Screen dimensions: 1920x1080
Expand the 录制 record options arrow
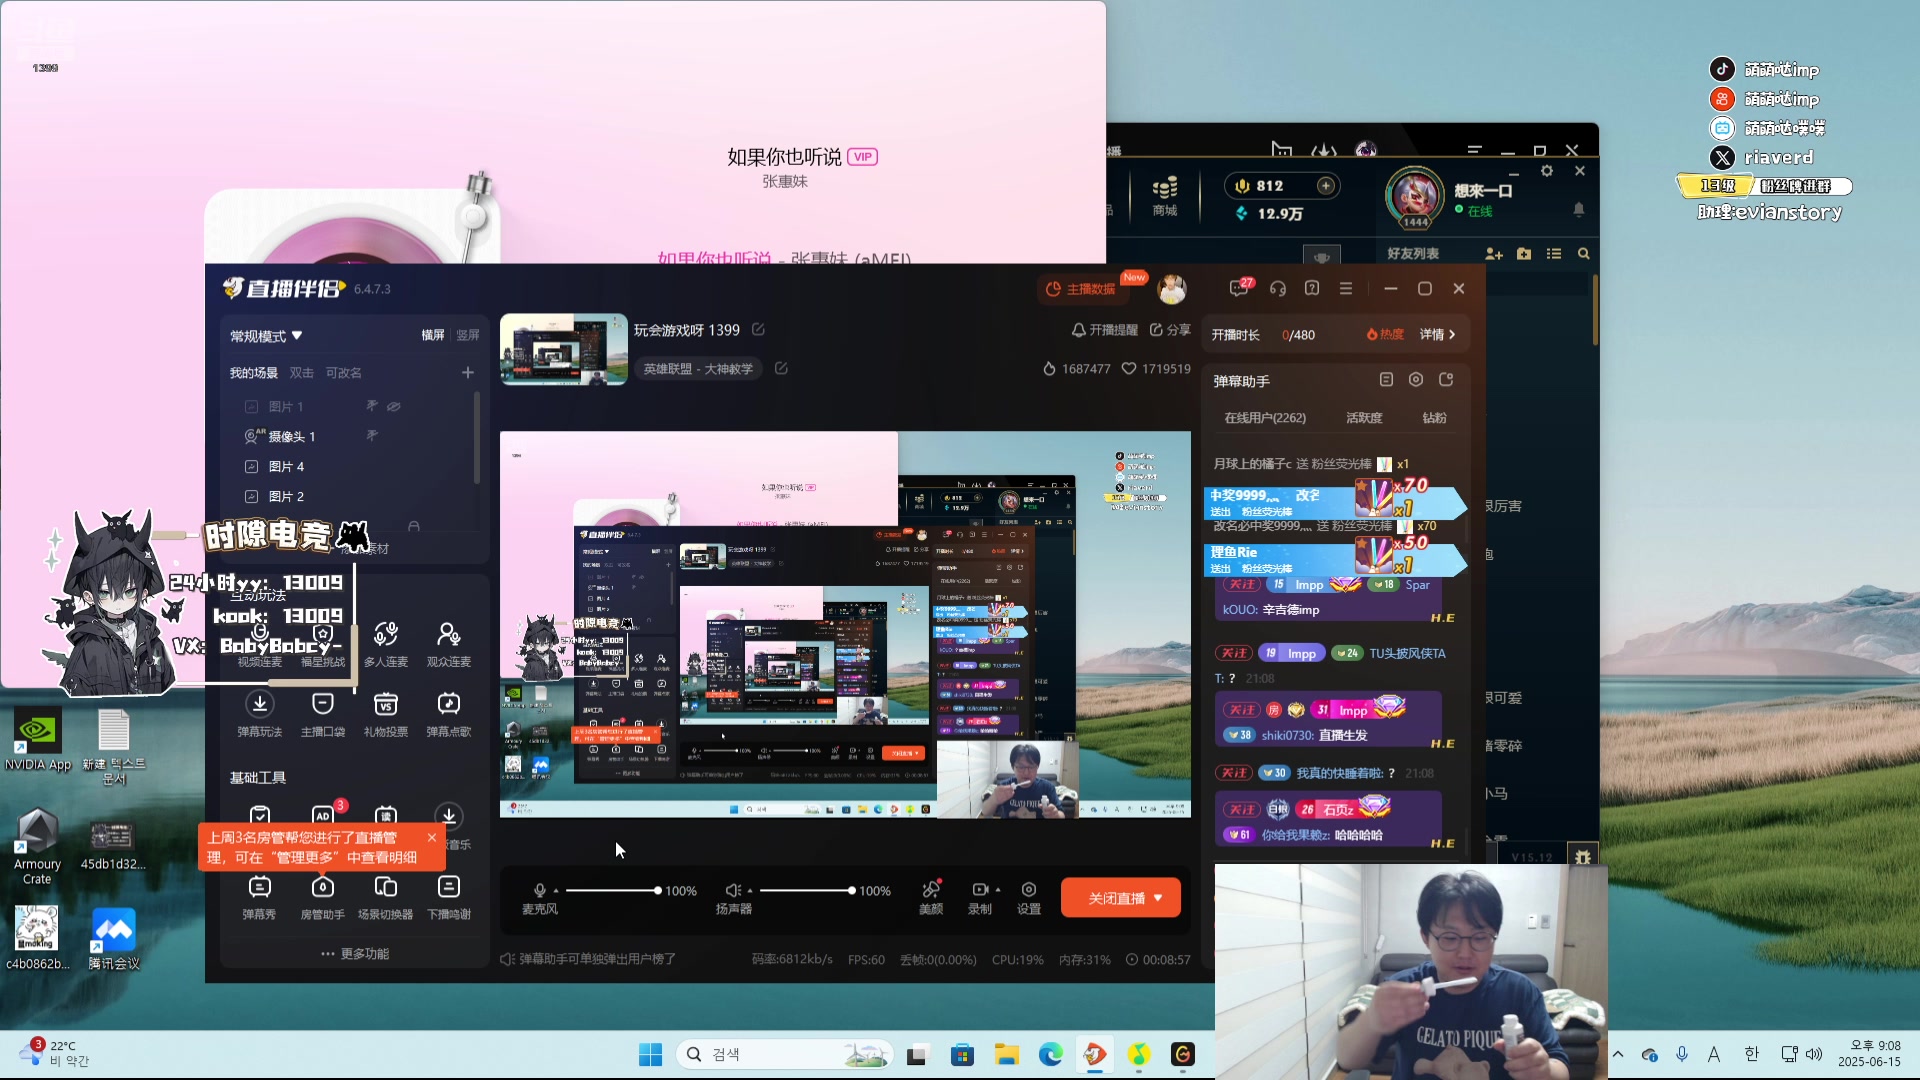(x=997, y=889)
